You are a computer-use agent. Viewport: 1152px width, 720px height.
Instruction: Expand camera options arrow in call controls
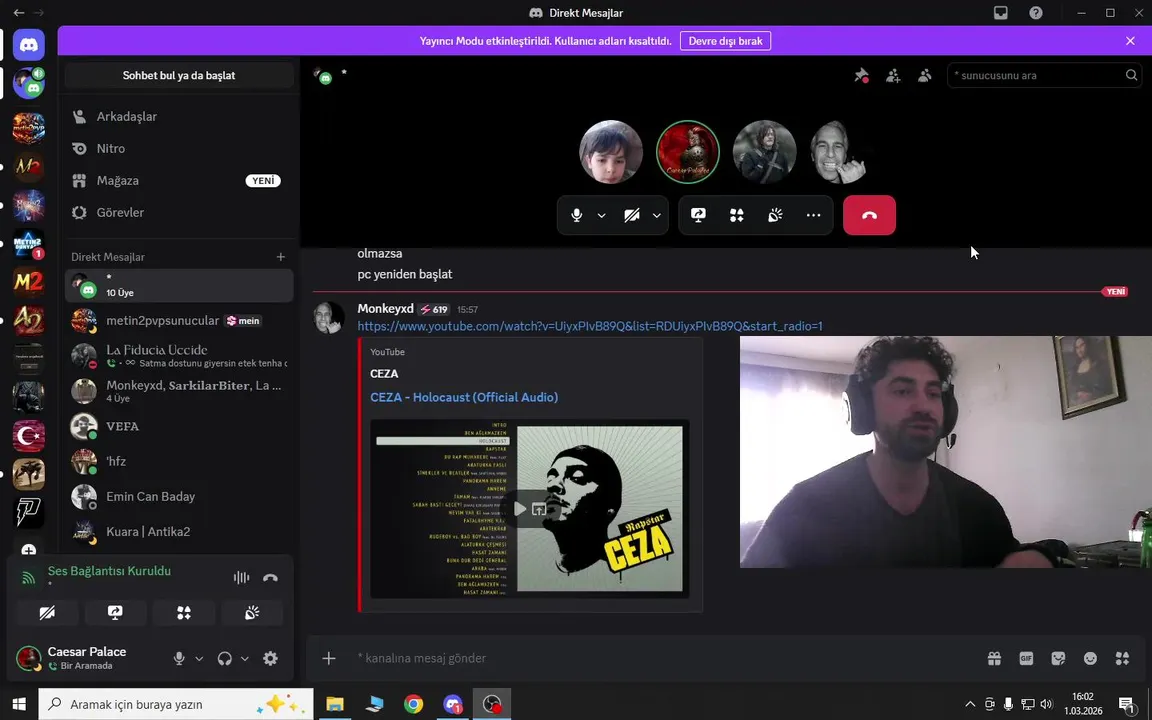pyautogui.click(x=657, y=215)
